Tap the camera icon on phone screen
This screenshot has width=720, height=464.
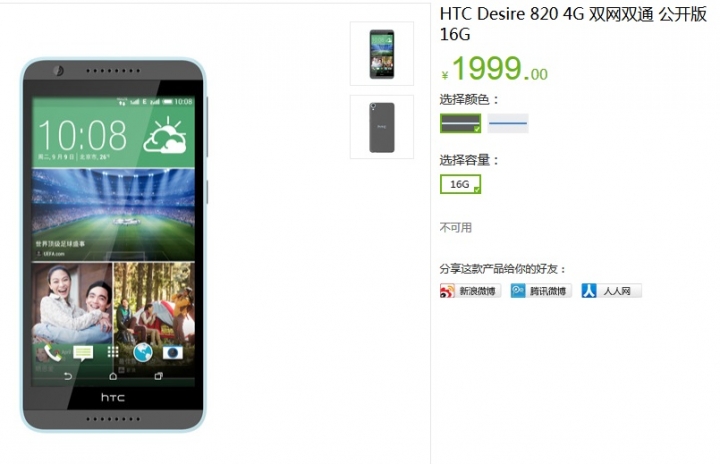173,353
